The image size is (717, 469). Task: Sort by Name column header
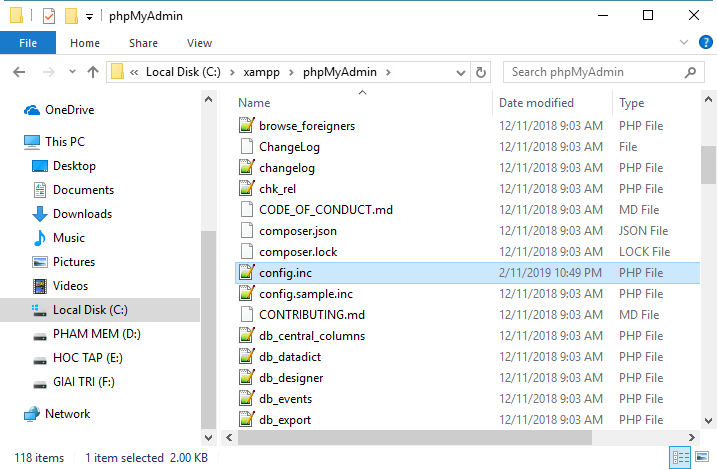(254, 103)
